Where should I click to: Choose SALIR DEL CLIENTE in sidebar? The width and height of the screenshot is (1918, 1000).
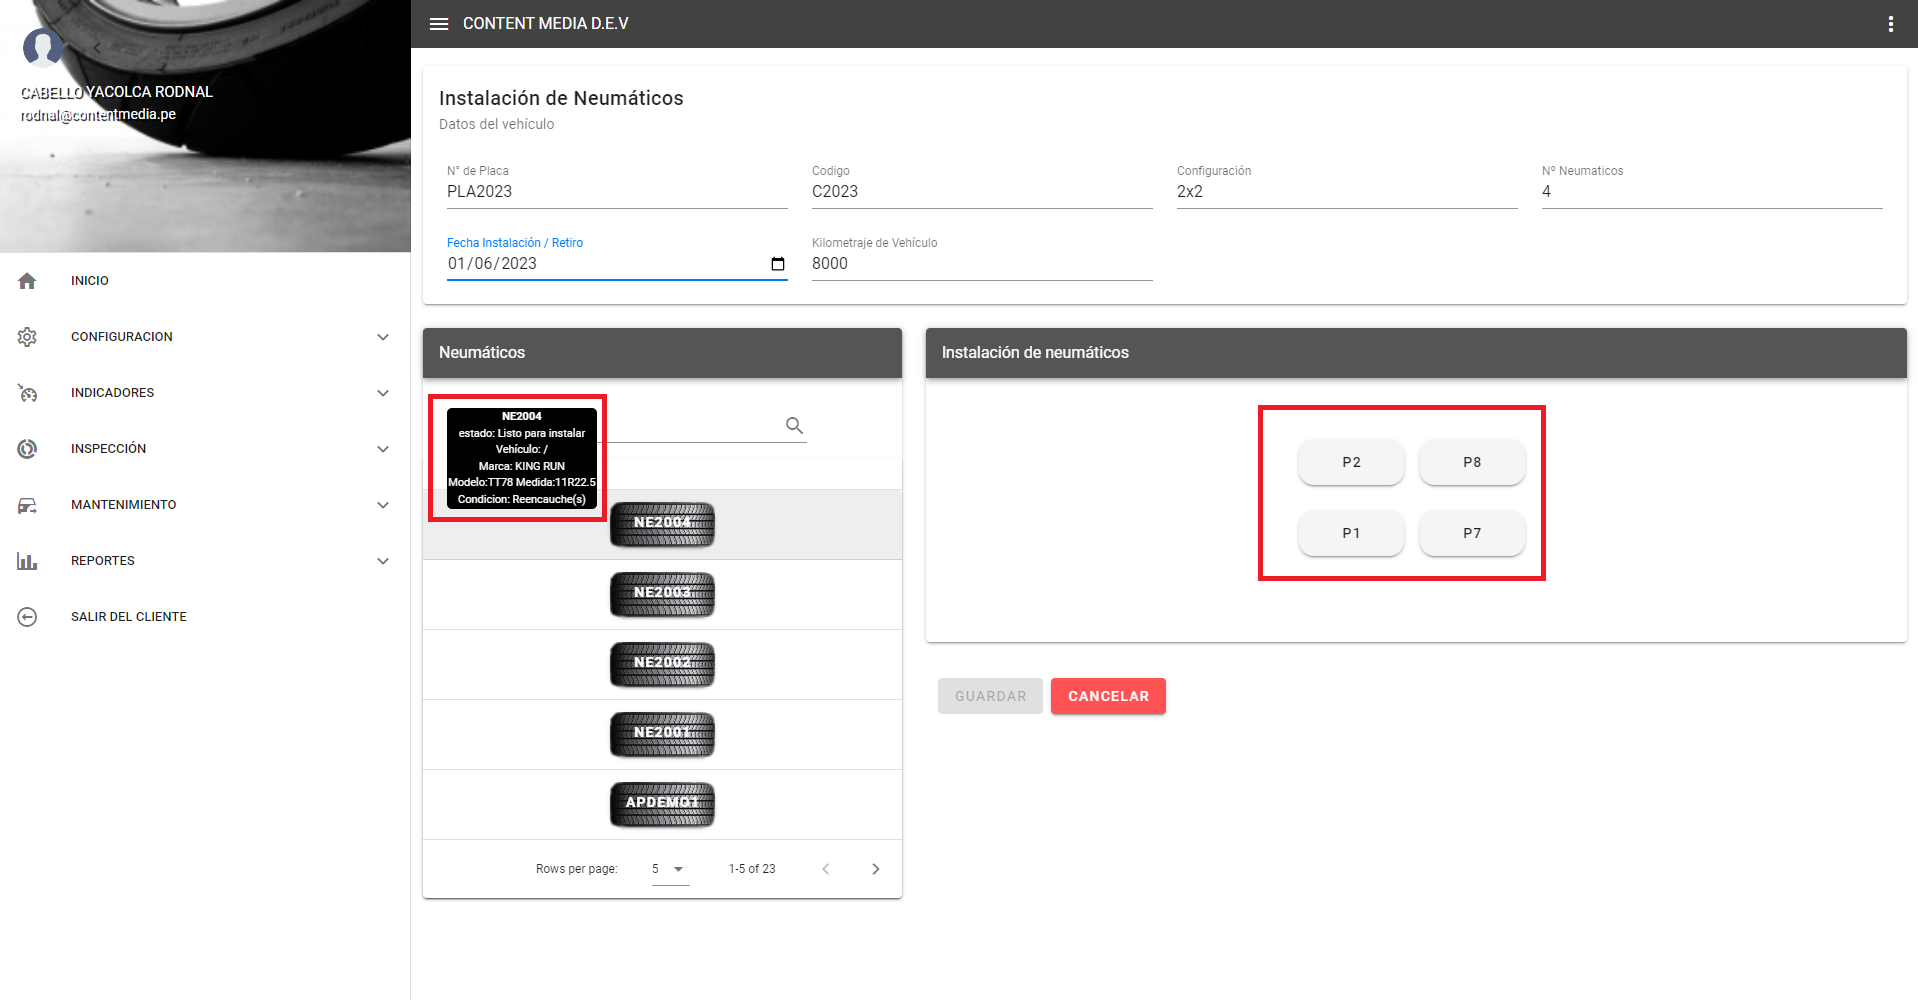click(128, 617)
